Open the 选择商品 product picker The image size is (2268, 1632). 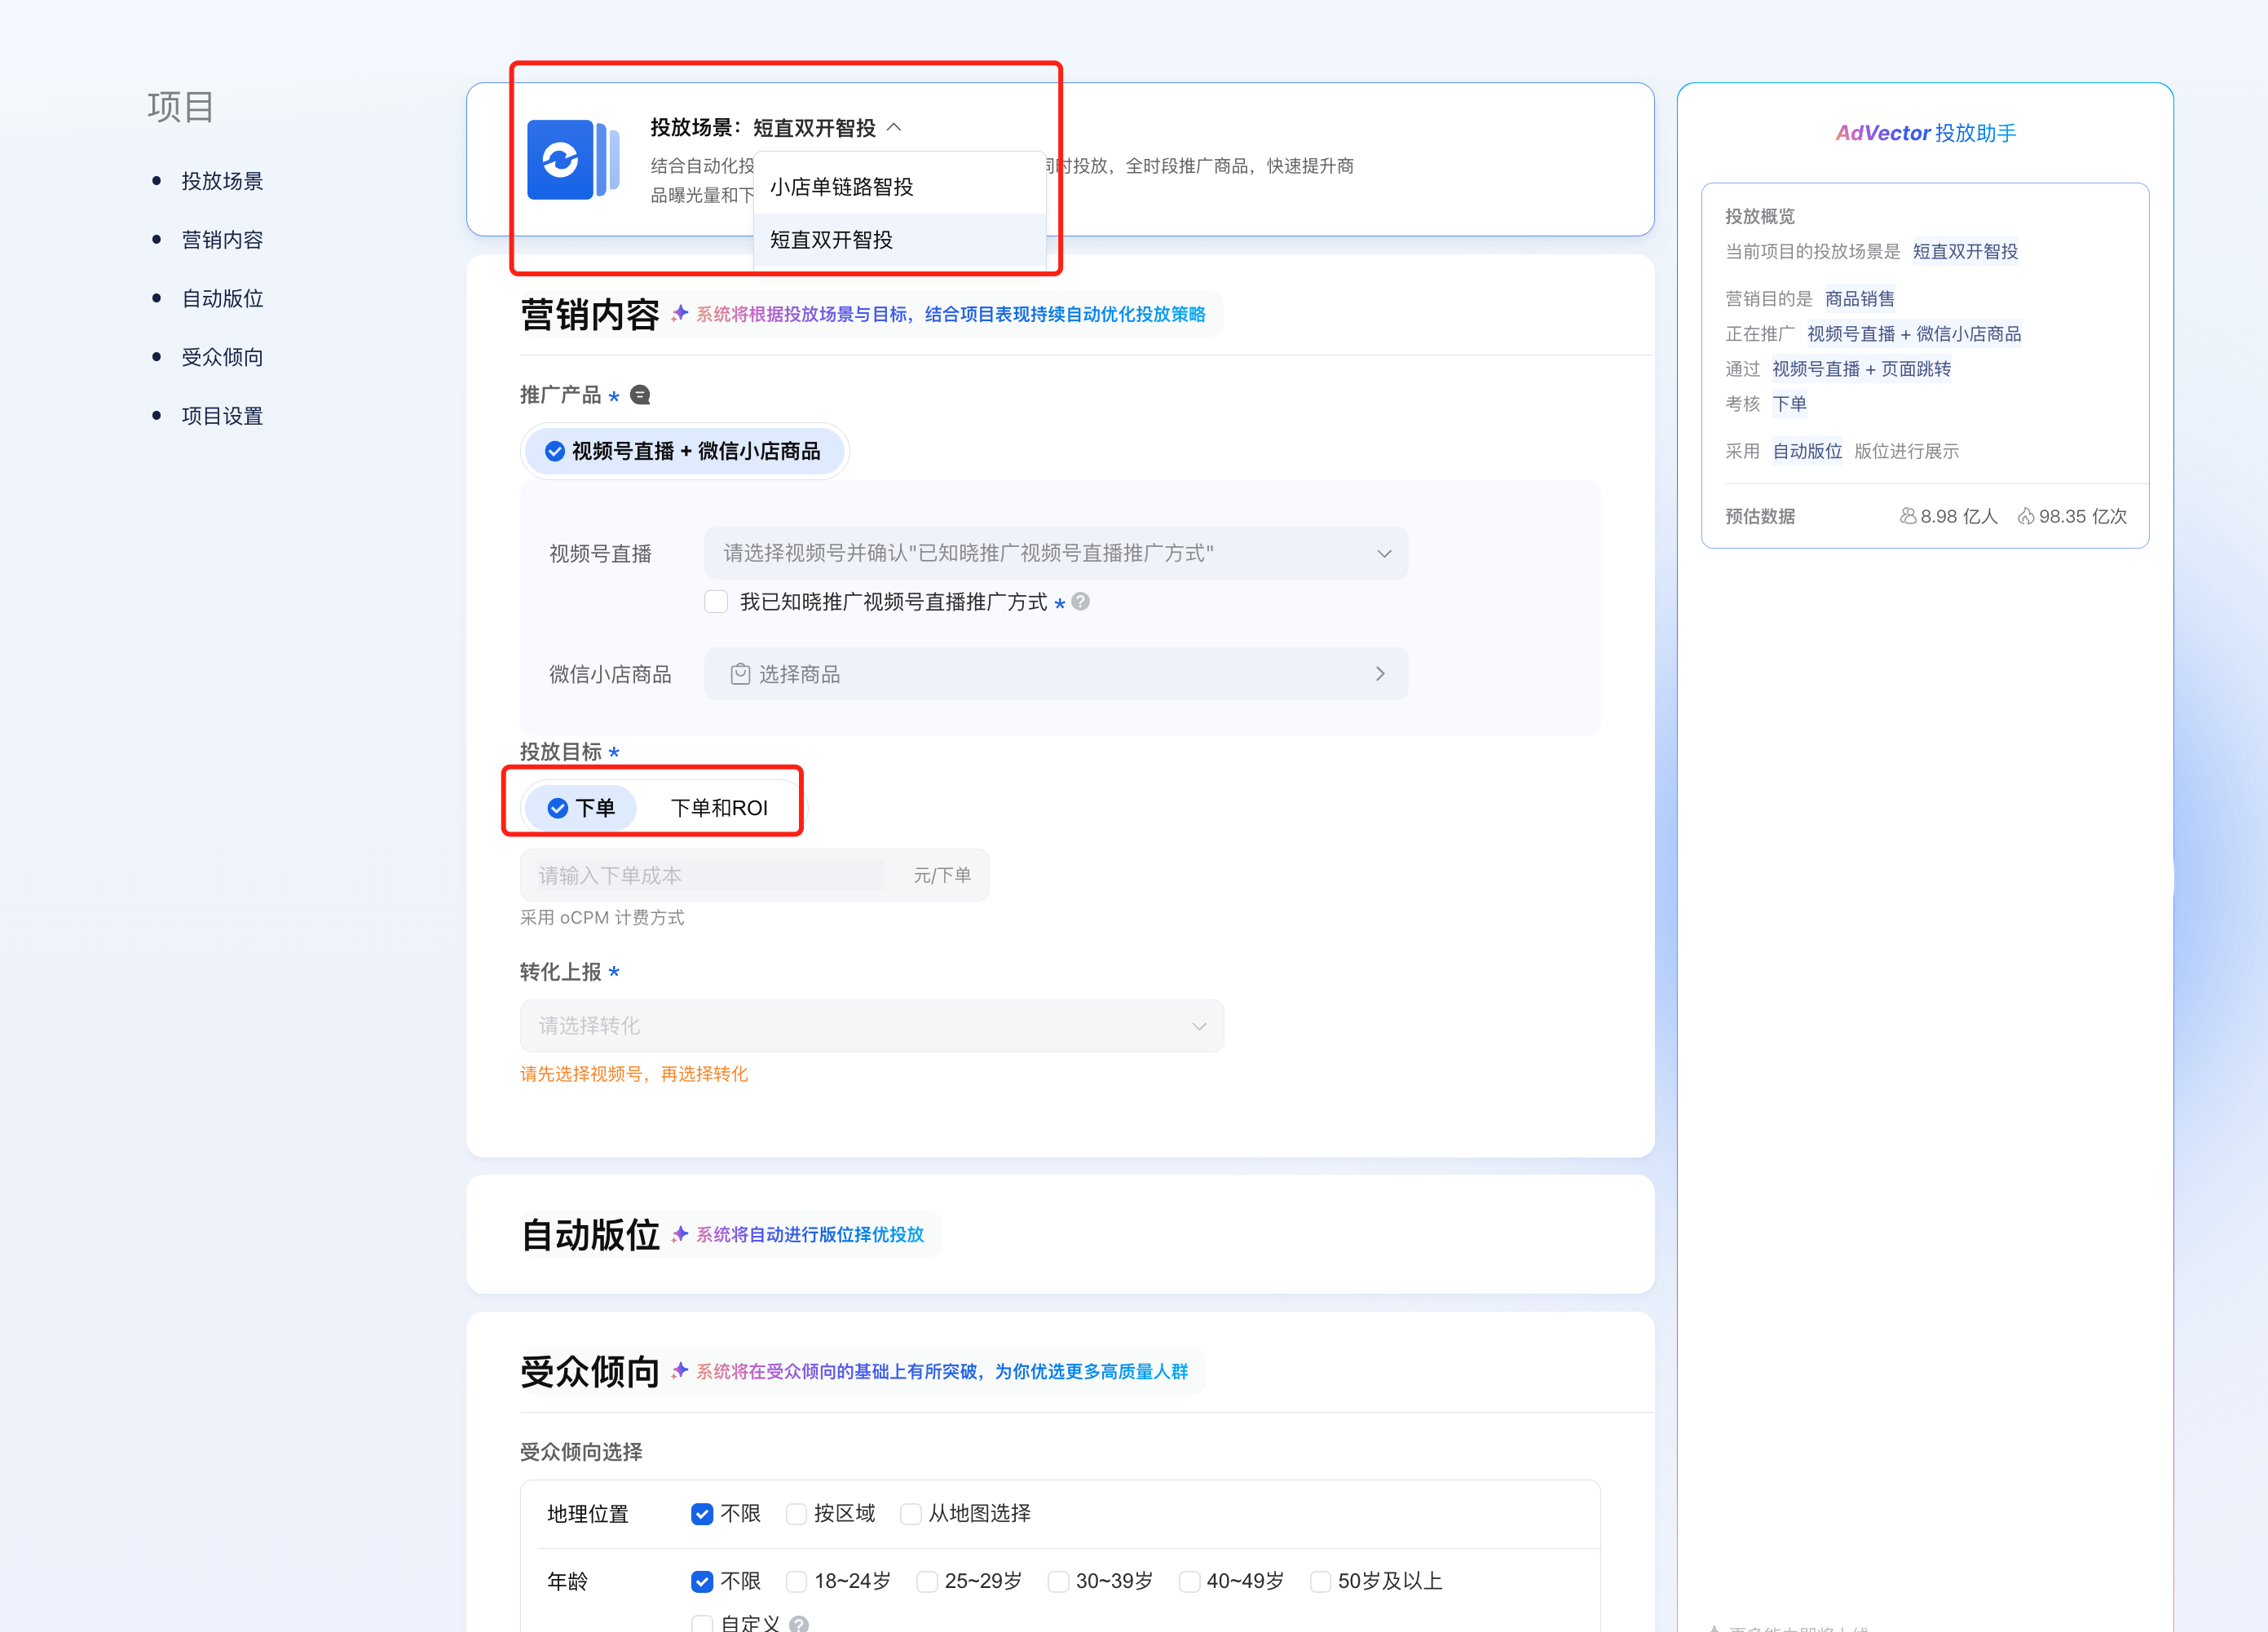click(1055, 674)
